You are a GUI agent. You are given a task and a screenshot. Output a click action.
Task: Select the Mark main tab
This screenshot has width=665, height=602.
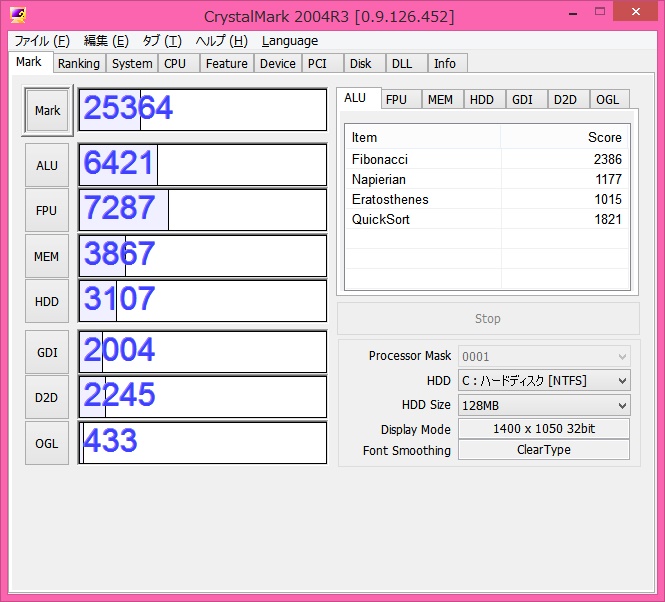pyautogui.click(x=31, y=62)
